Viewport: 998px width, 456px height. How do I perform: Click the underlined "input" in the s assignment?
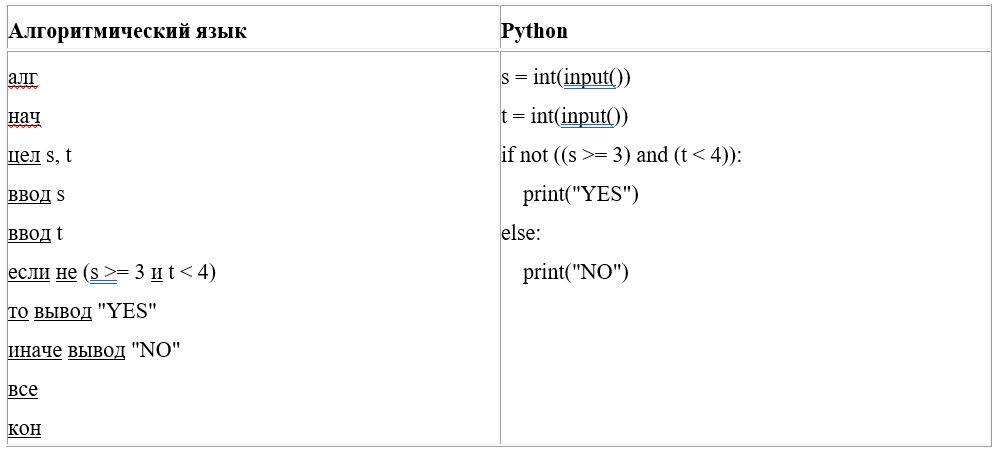[x=587, y=77]
